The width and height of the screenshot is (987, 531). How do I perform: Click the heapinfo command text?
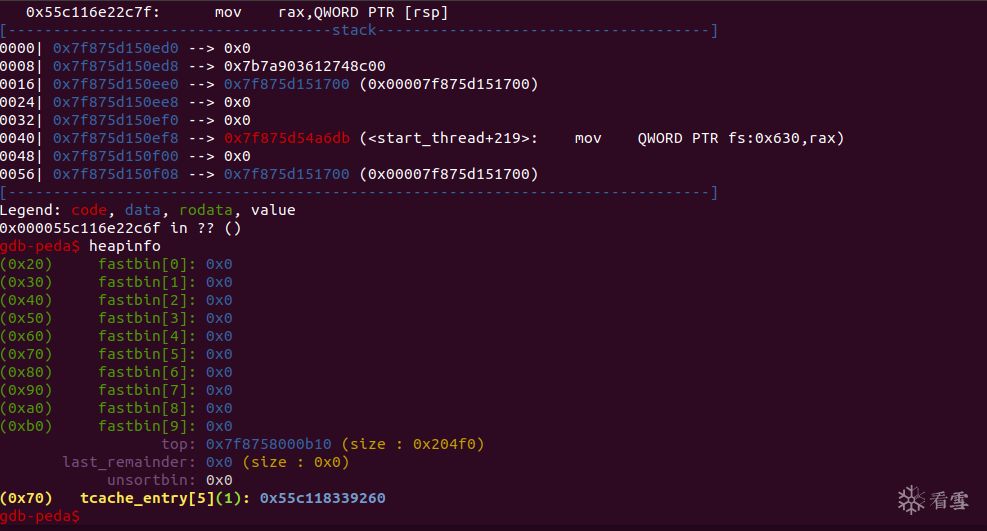point(124,246)
